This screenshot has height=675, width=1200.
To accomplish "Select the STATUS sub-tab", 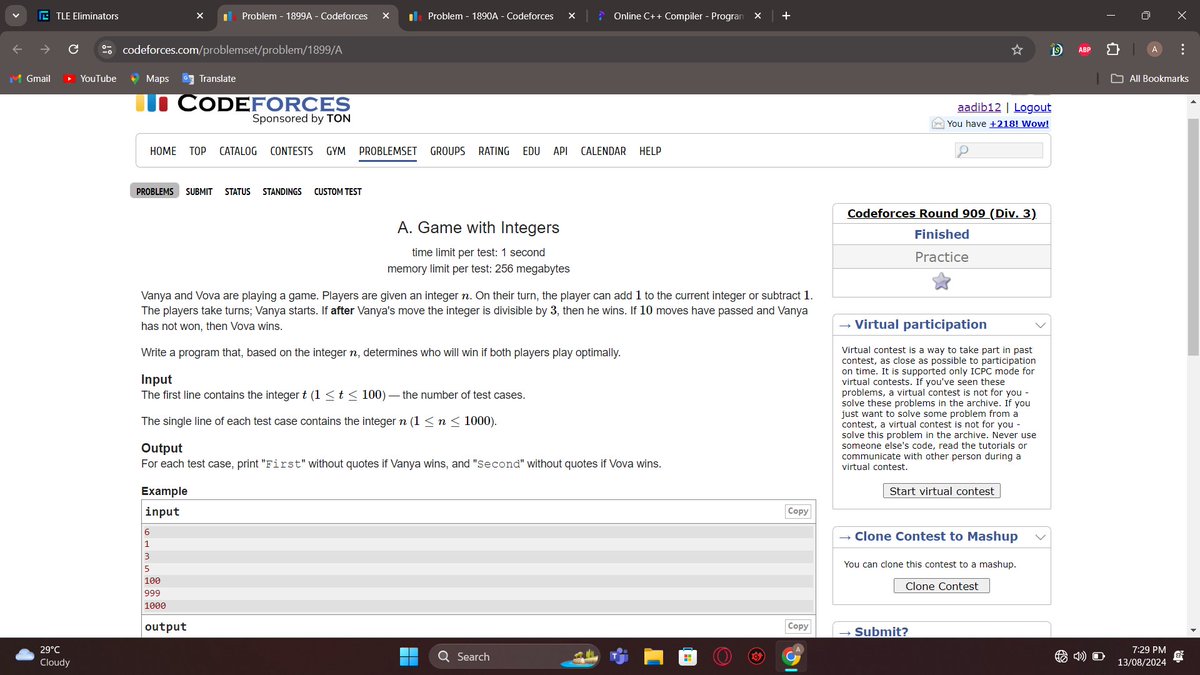I will click(237, 191).
